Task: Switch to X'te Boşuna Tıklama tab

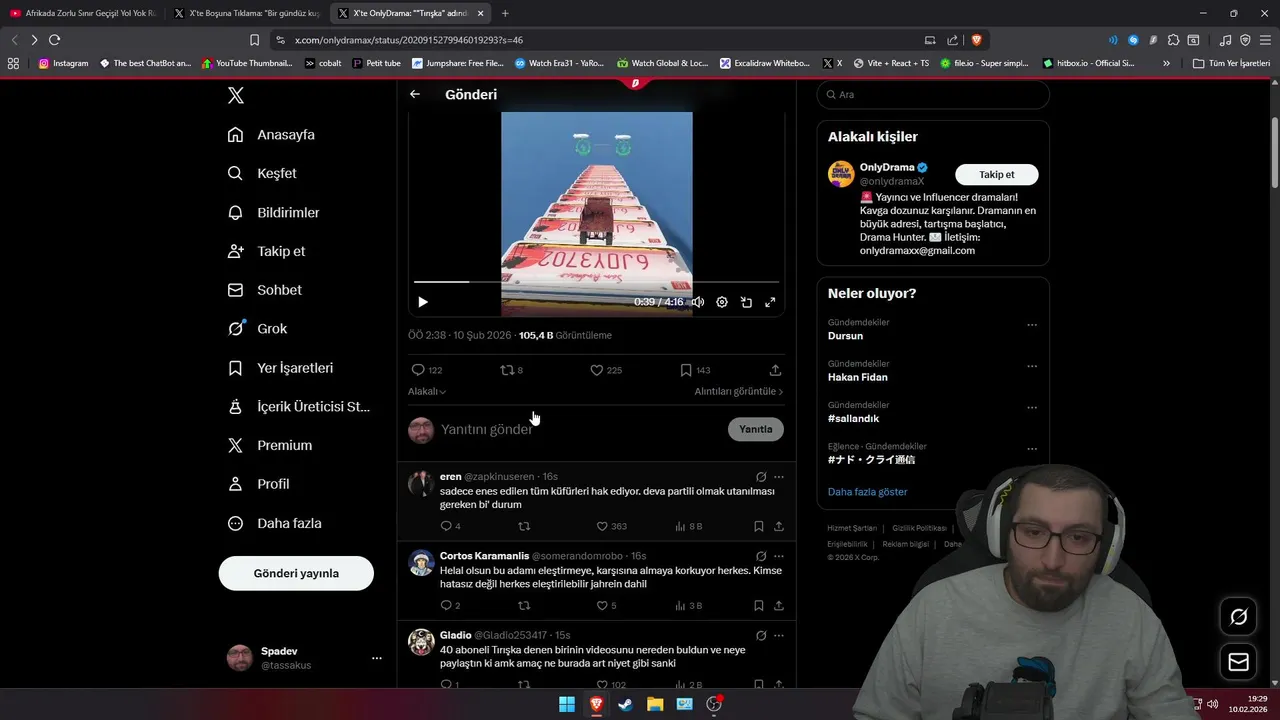Action: [246, 13]
